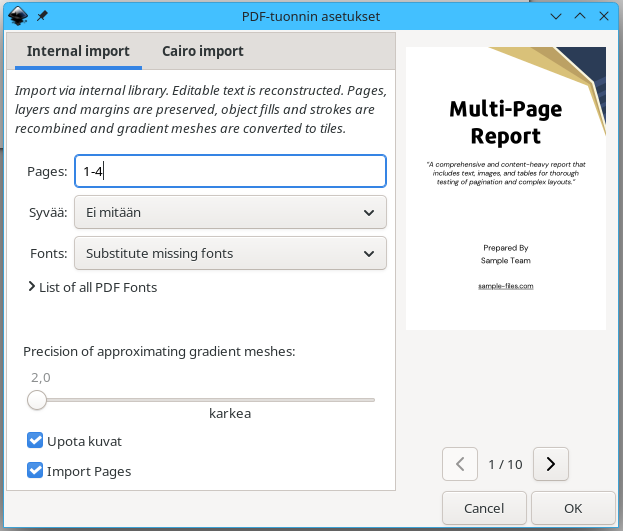
Task: Toggle the Upota kuvat checkbox
Action: click(36, 441)
